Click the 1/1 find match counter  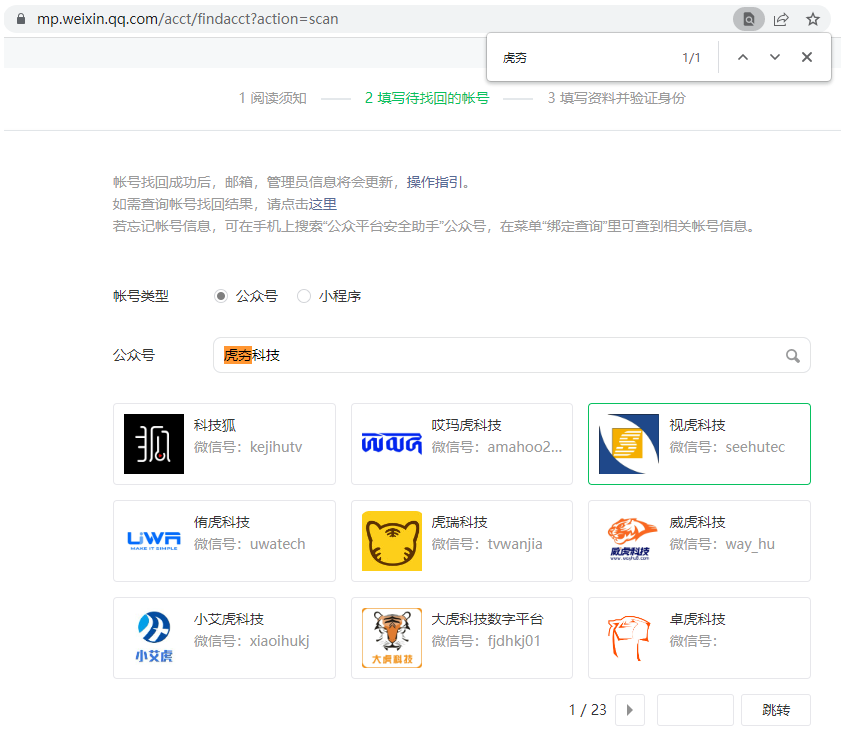[x=691, y=58]
